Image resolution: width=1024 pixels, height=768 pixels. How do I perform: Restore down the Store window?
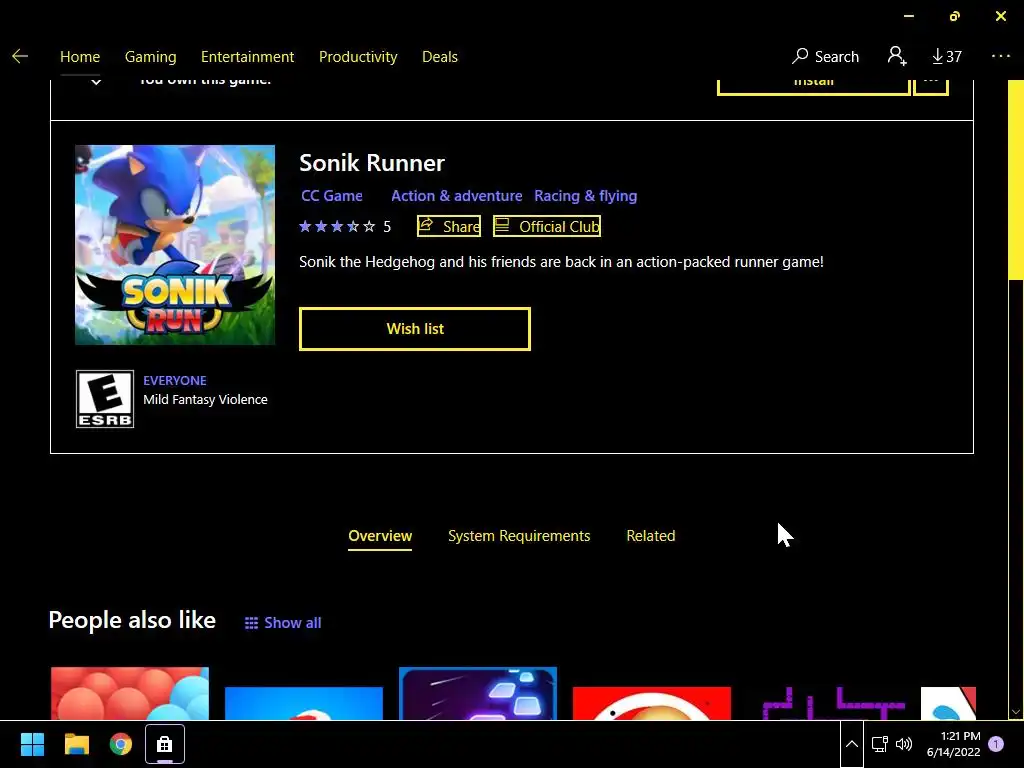pyautogui.click(x=955, y=16)
